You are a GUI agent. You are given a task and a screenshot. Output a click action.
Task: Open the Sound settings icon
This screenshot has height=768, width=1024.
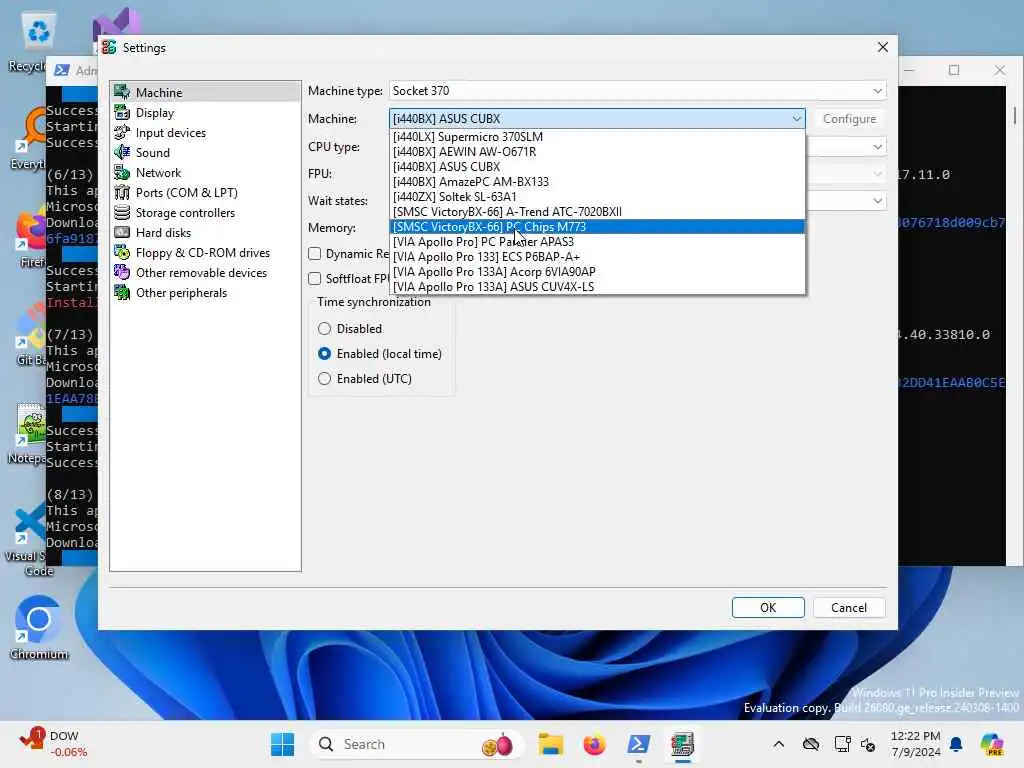pyautogui.click(x=122, y=153)
